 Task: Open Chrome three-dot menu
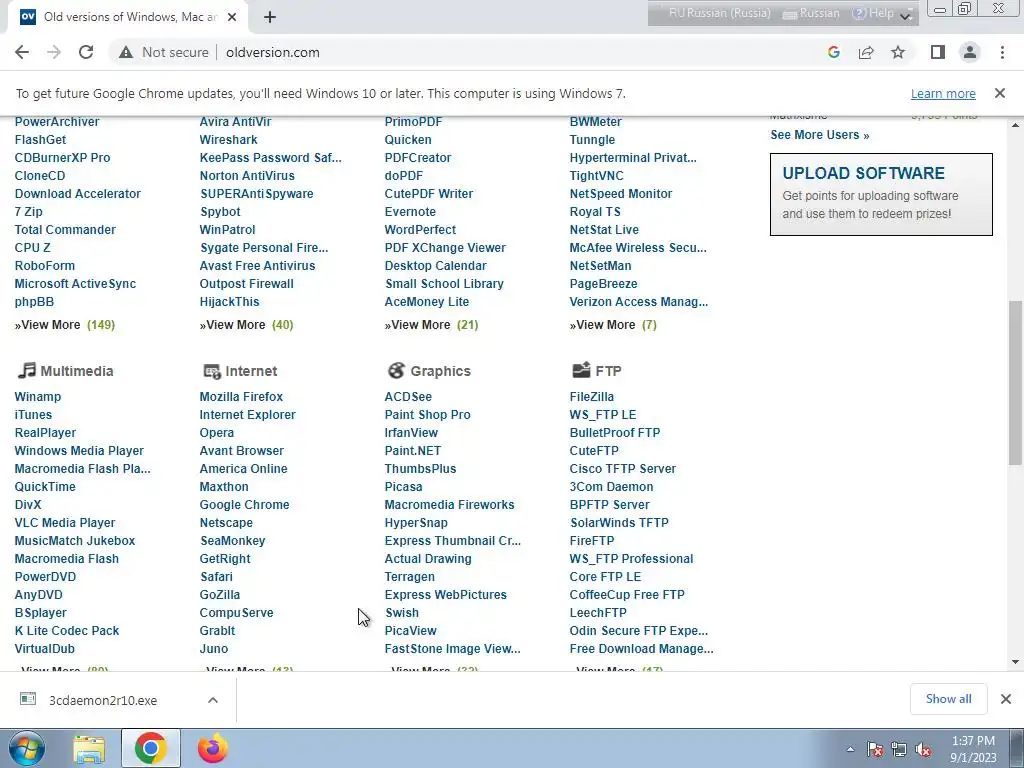click(1002, 52)
